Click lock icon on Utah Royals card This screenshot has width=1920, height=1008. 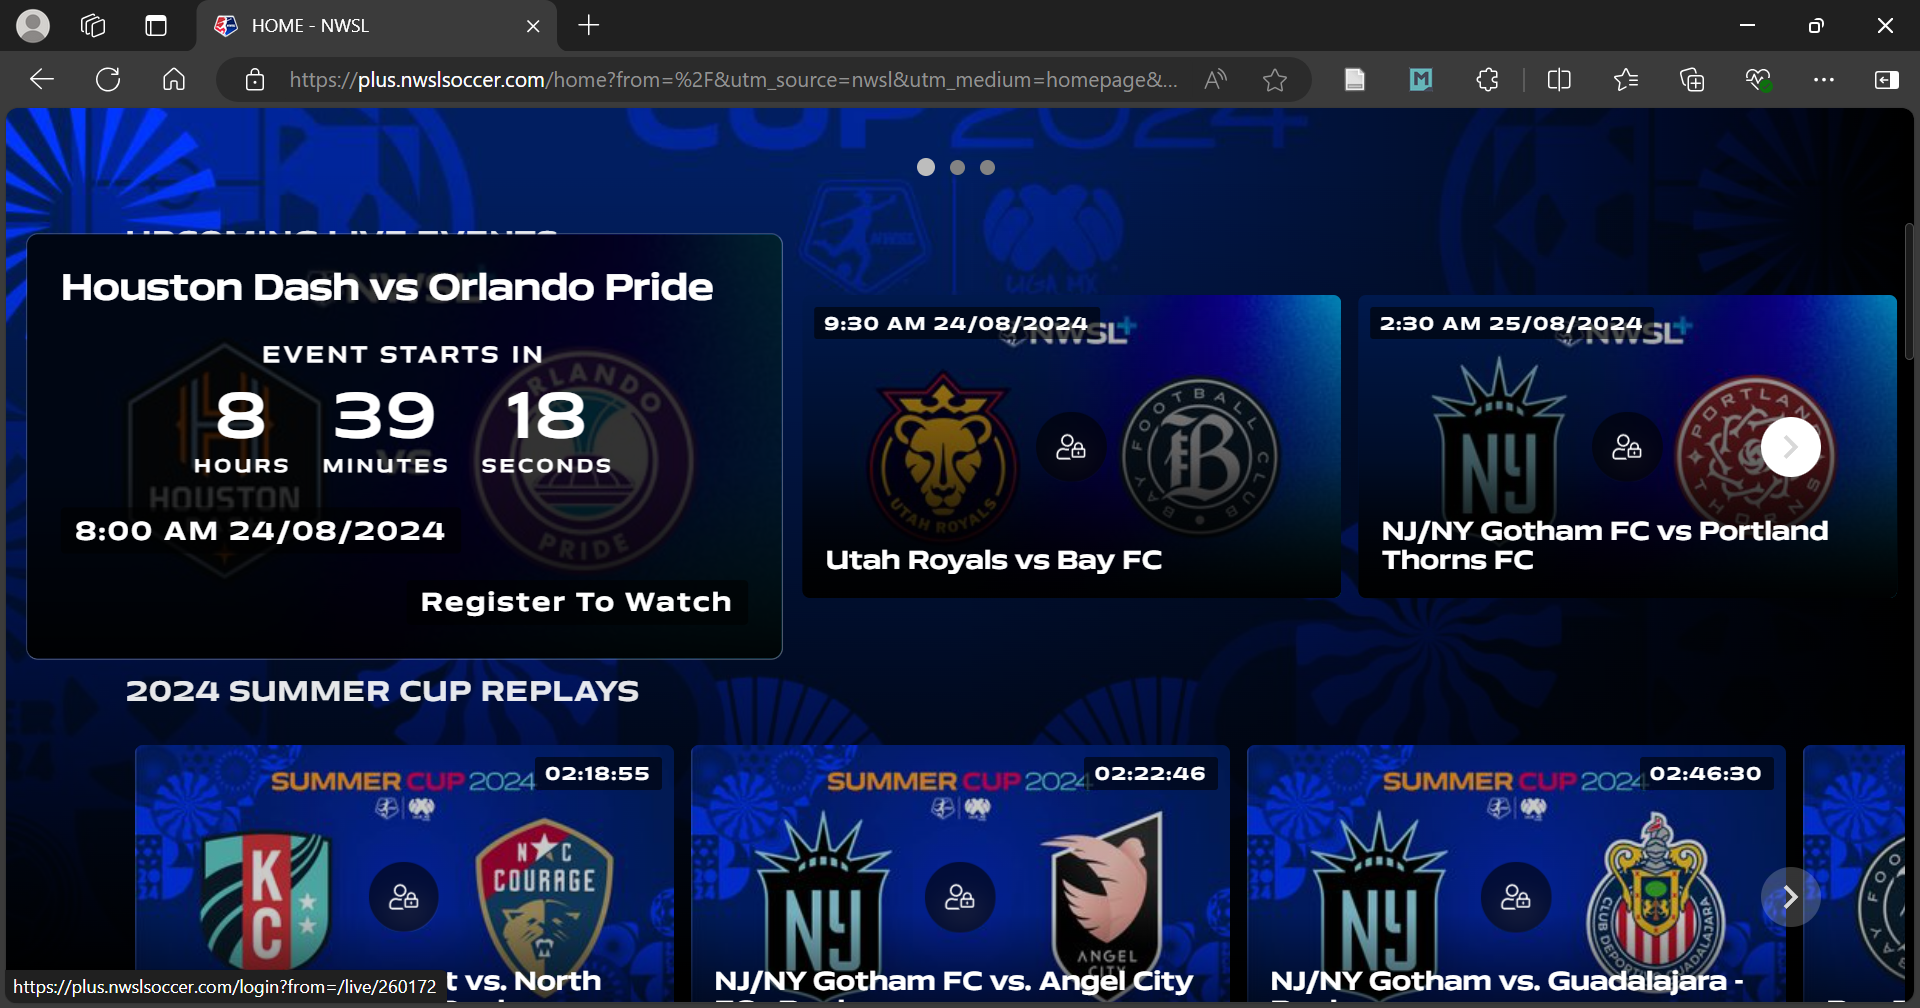(x=1071, y=446)
